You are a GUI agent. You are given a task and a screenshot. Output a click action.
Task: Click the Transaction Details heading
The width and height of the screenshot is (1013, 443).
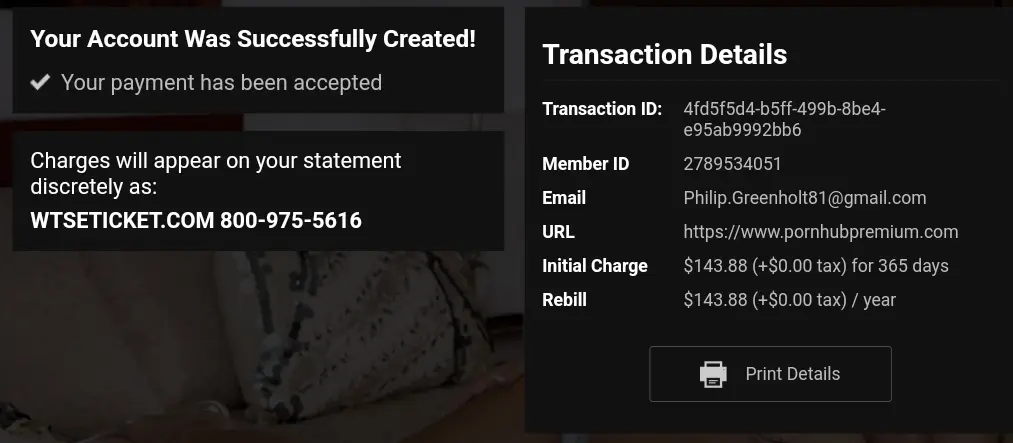(x=665, y=54)
